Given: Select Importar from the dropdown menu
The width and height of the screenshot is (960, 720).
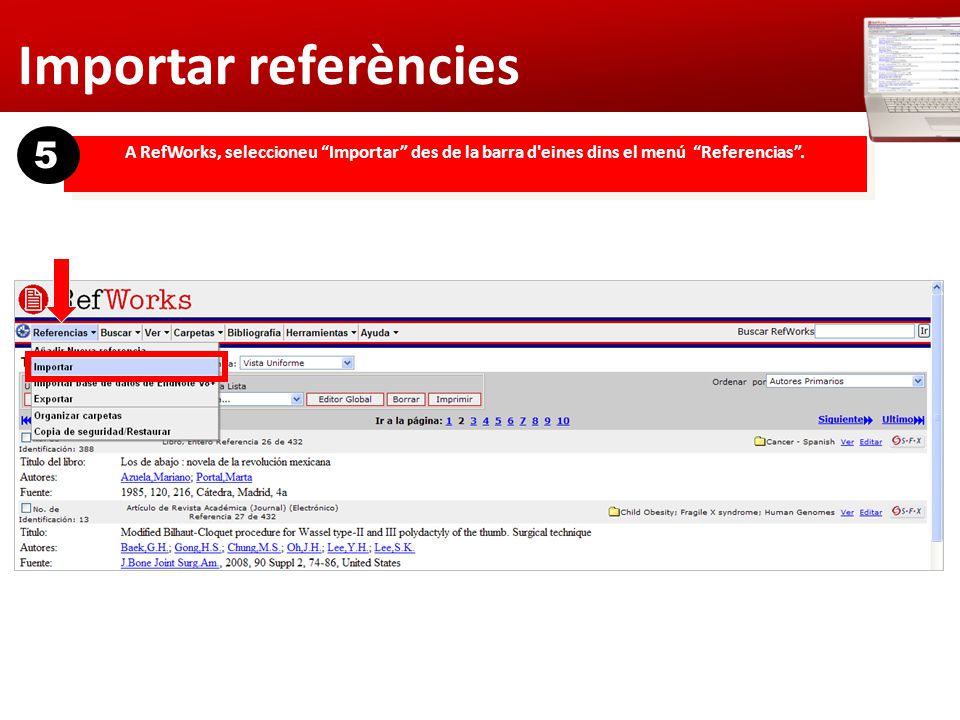Looking at the screenshot, I should 126,367.
